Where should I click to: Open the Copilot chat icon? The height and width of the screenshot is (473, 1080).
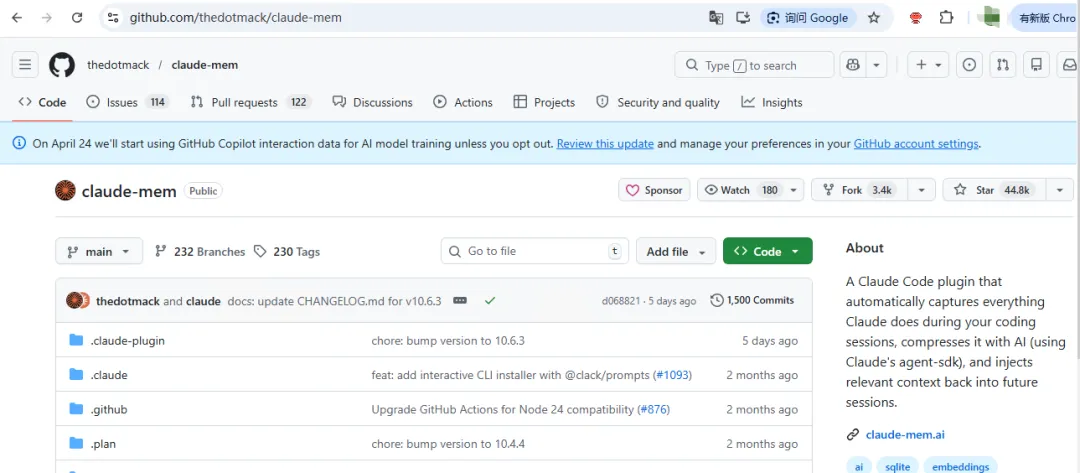853,65
